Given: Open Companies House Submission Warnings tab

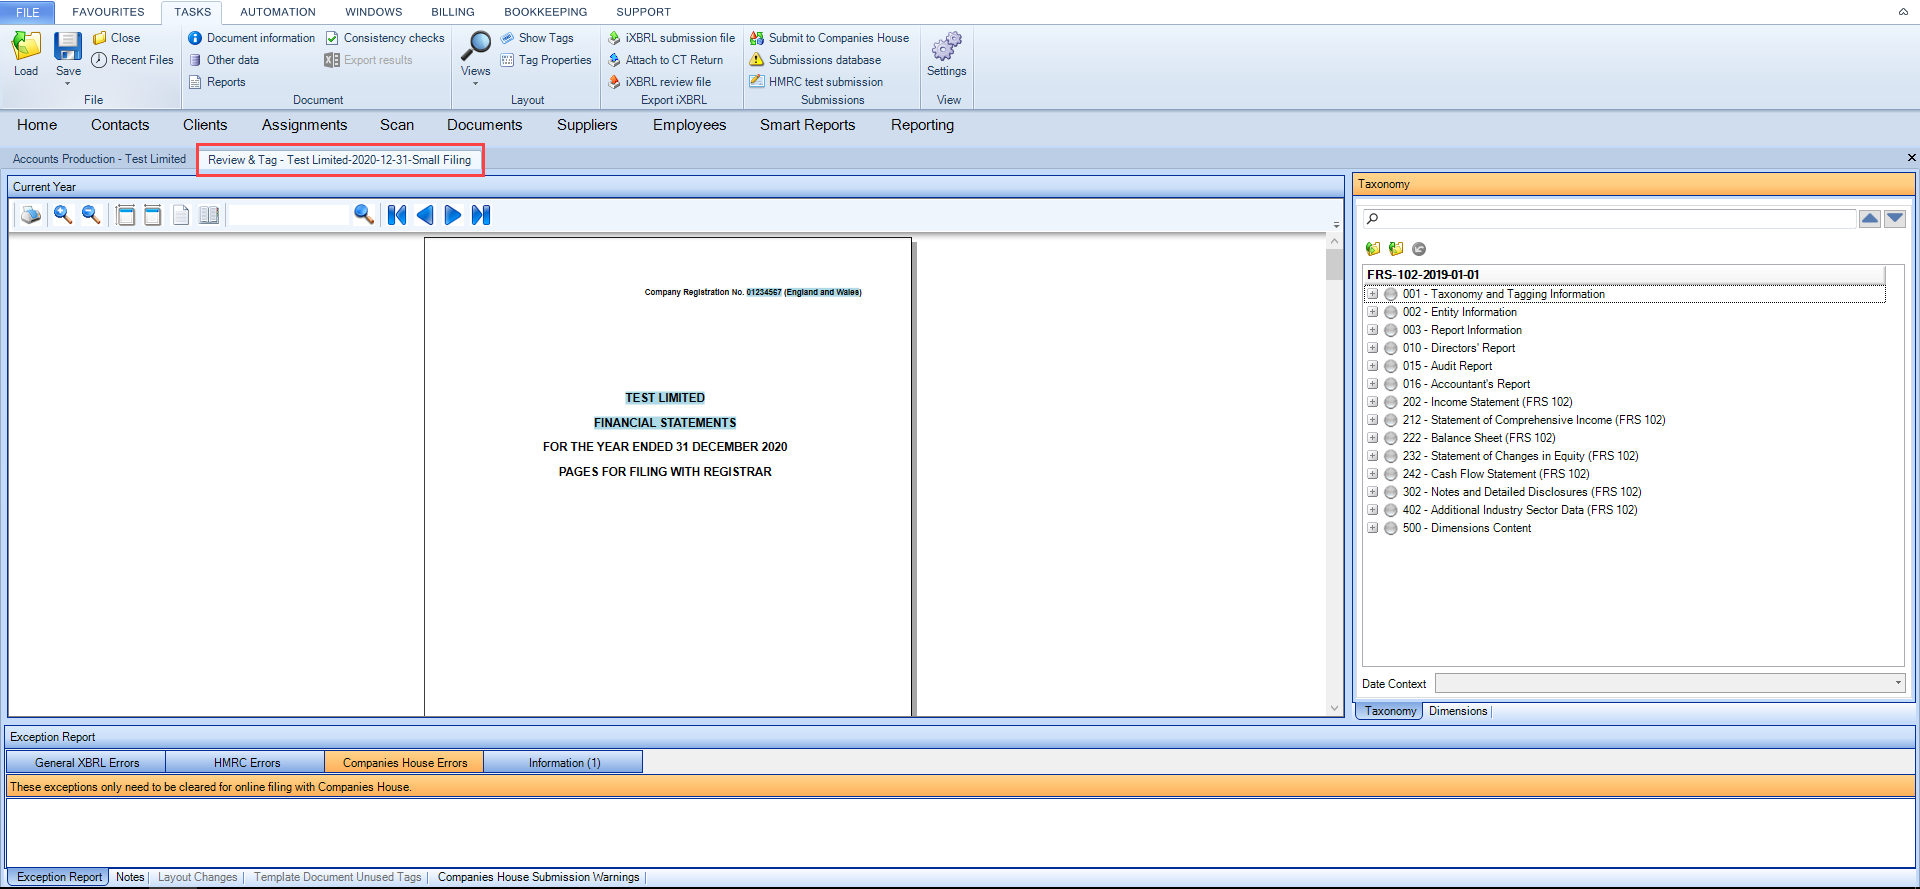Looking at the screenshot, I should (x=538, y=877).
